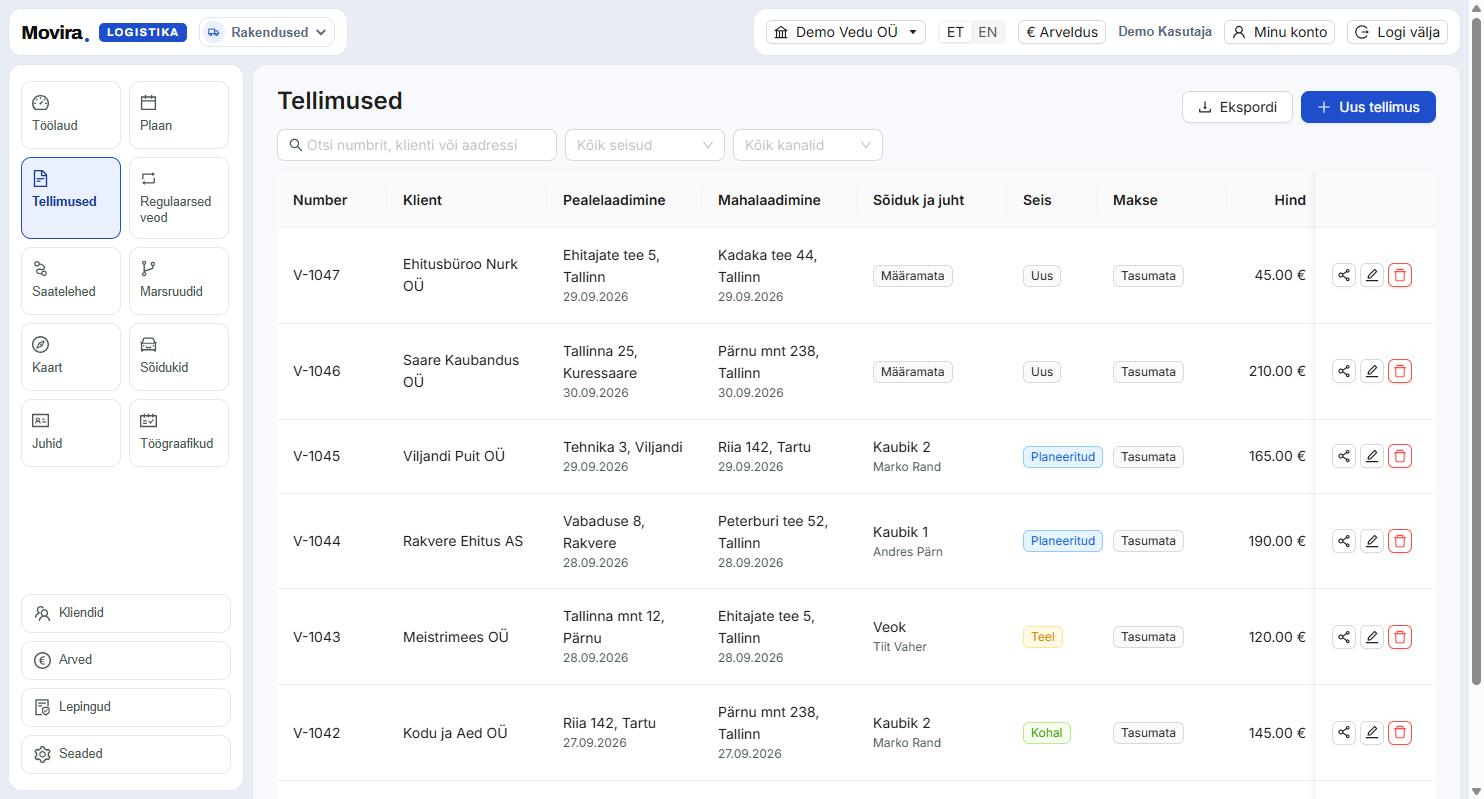Navigate to Saatelehed
The width and height of the screenshot is (1484, 799).
click(x=71, y=281)
